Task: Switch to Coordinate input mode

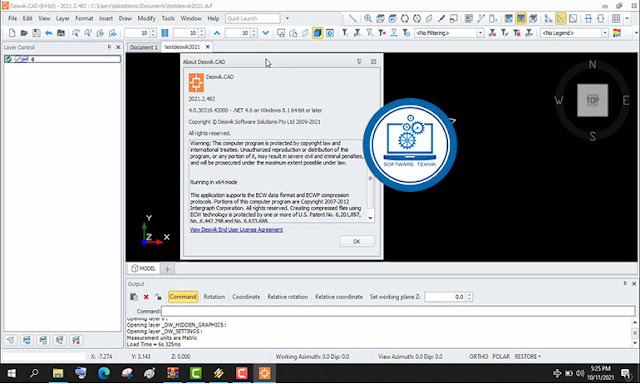Action: click(x=246, y=297)
